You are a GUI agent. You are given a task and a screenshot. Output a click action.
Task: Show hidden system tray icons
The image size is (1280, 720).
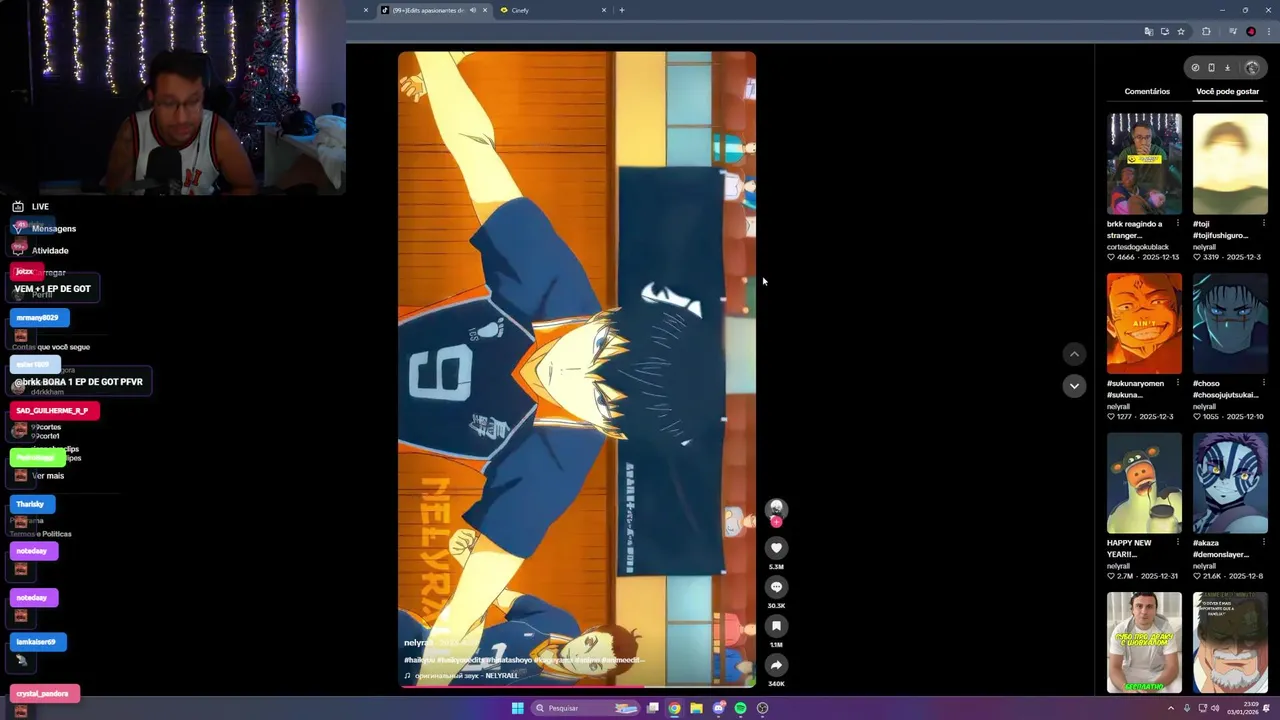tap(1171, 708)
